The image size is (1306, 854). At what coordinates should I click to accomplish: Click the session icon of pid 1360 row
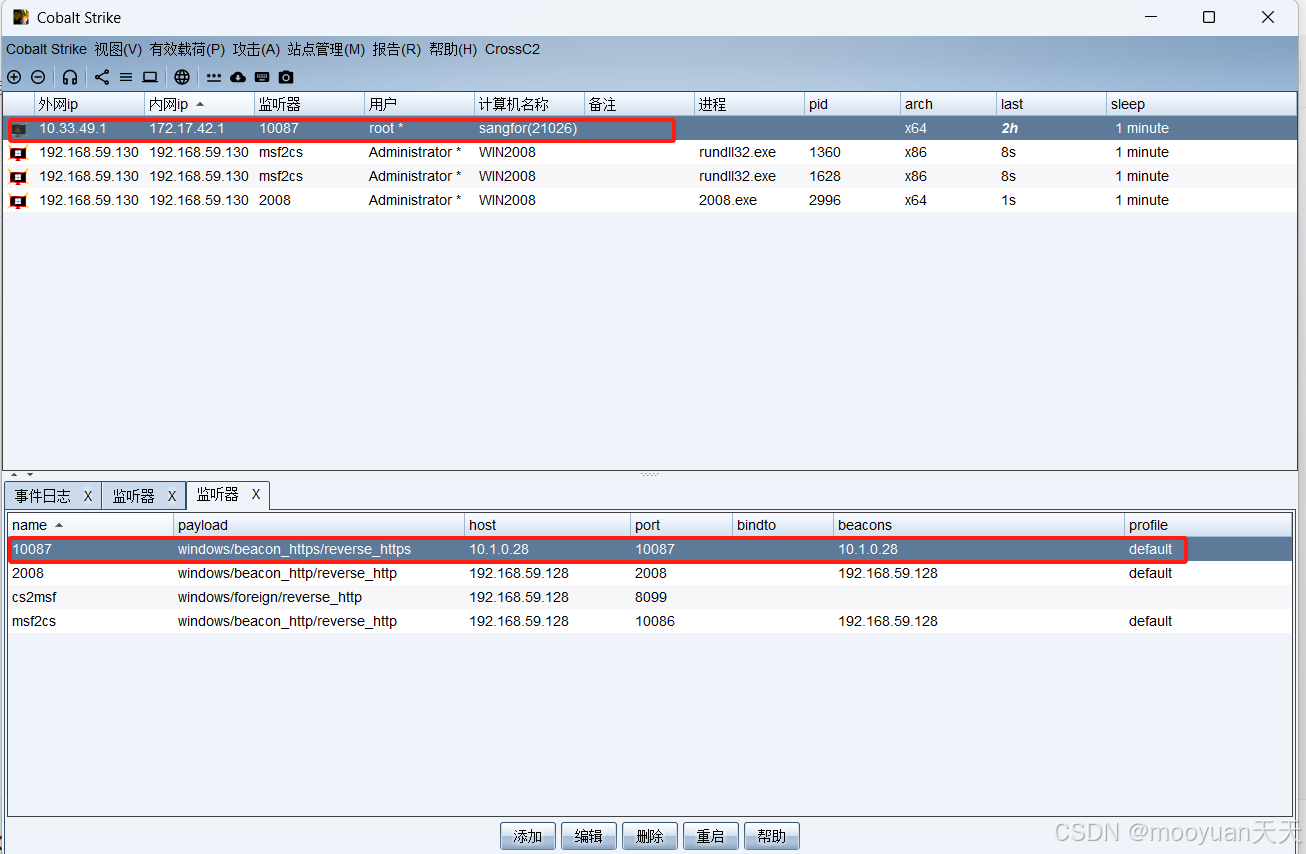click(x=18, y=153)
